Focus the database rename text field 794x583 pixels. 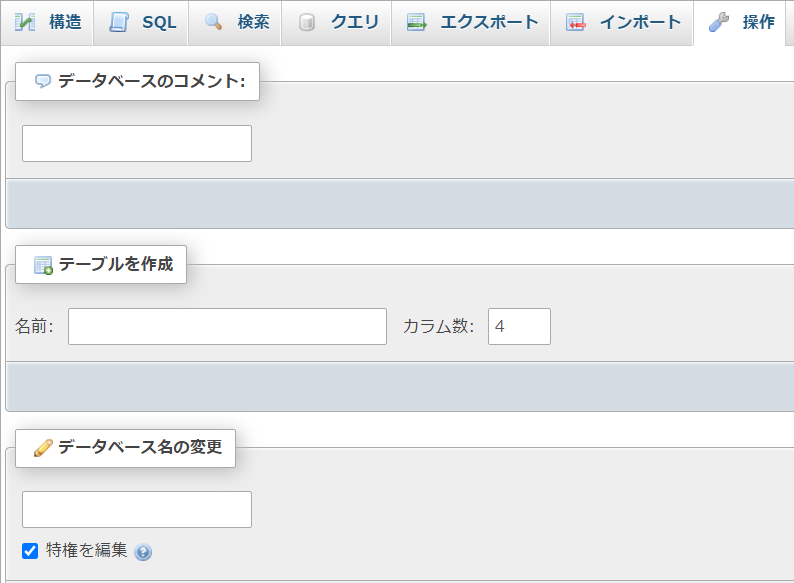[x=137, y=510]
